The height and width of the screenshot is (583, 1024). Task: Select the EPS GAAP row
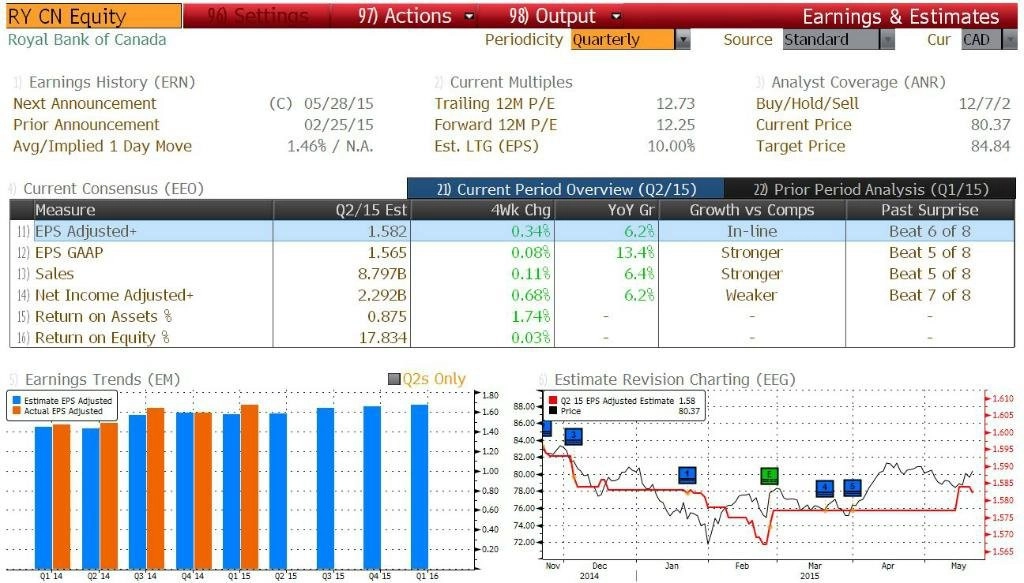[x=512, y=252]
